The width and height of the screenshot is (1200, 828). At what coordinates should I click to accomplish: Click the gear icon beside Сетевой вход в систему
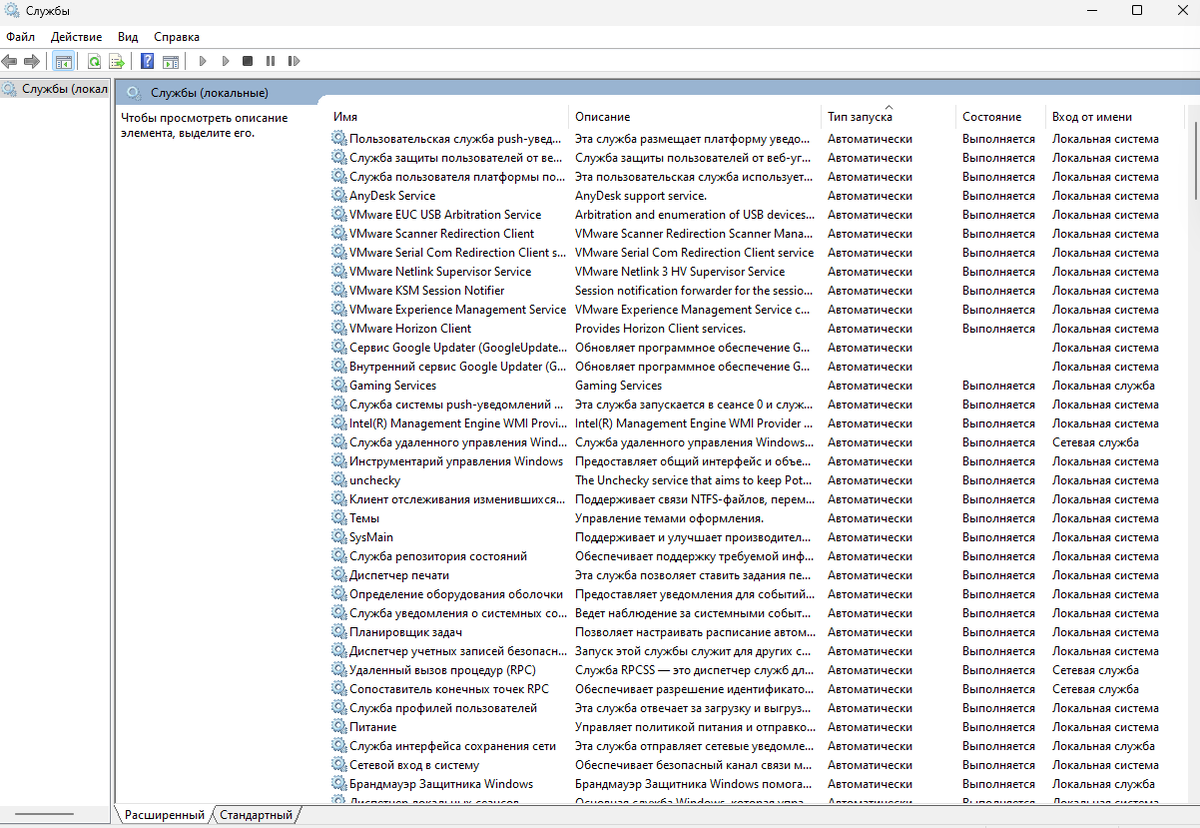pos(339,766)
